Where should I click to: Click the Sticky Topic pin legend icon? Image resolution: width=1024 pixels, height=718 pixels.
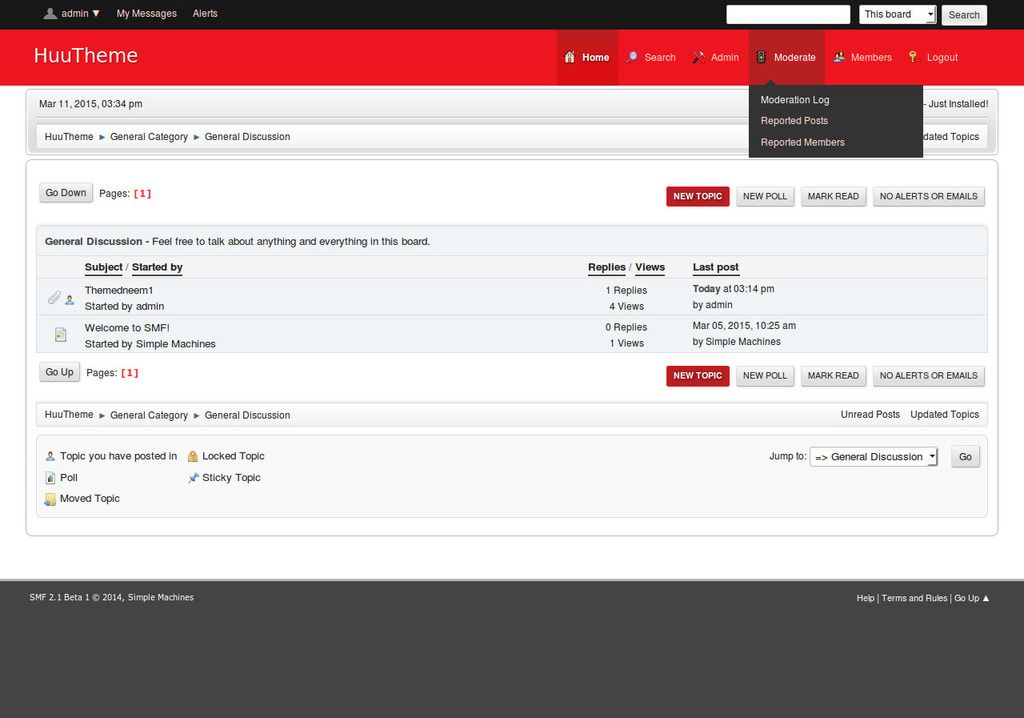[193, 478]
